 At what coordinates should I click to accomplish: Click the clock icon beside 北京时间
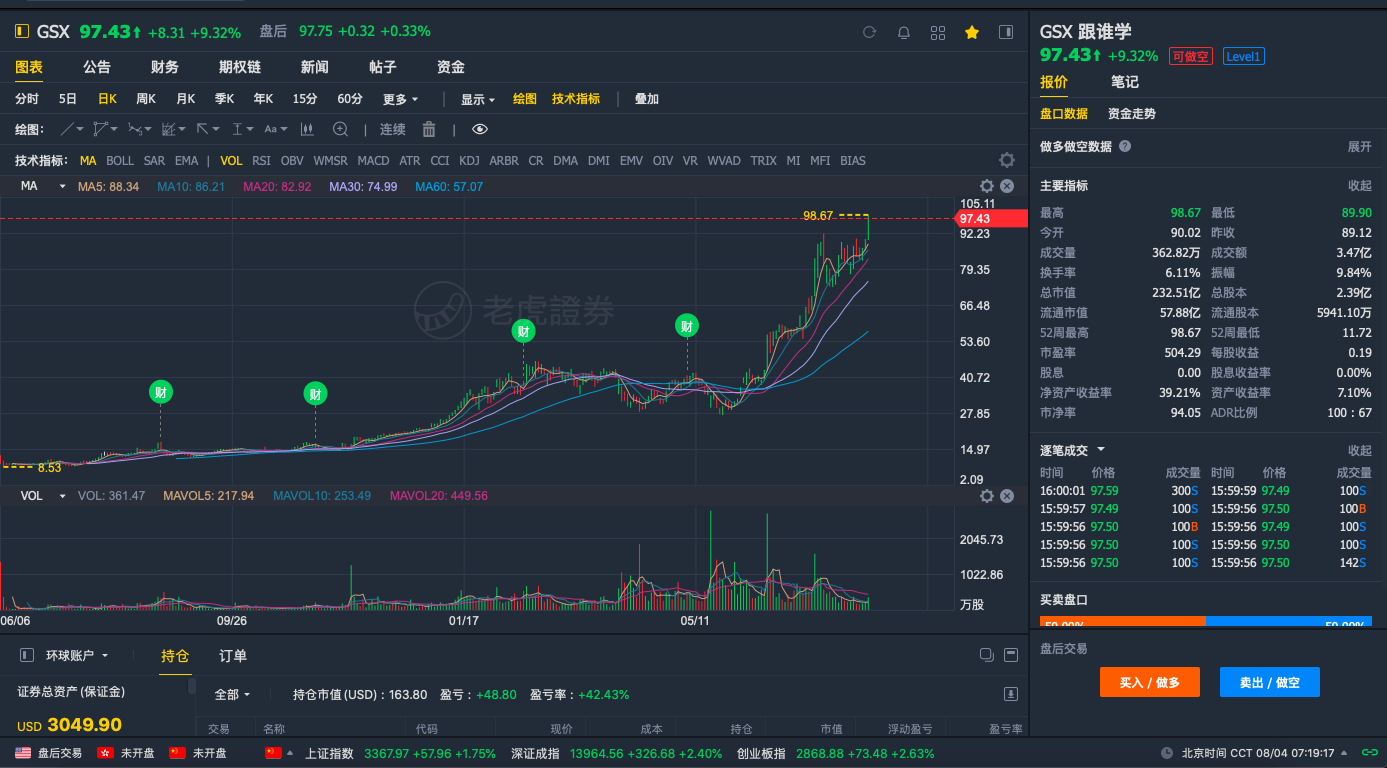(x=1167, y=753)
